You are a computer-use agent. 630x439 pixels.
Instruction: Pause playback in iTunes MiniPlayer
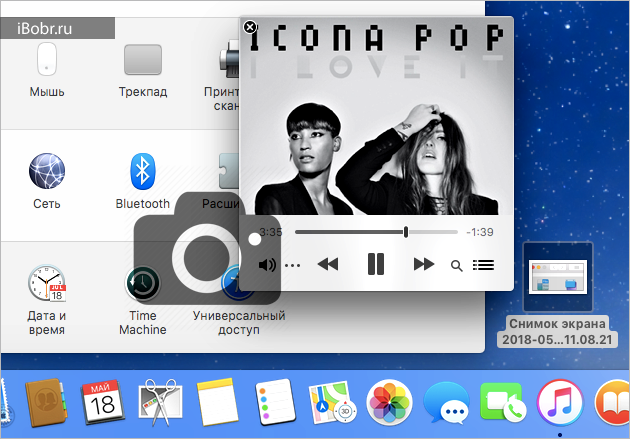(x=376, y=264)
